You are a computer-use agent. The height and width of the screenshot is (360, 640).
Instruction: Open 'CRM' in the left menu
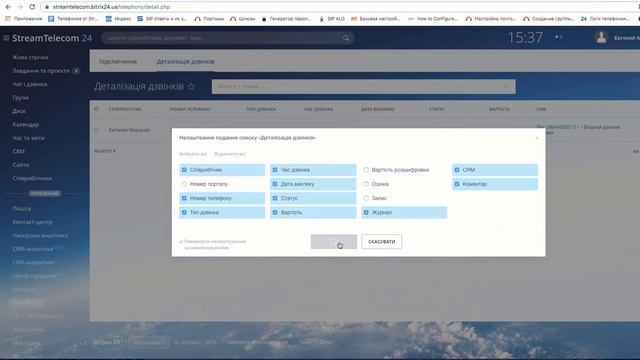point(18,151)
